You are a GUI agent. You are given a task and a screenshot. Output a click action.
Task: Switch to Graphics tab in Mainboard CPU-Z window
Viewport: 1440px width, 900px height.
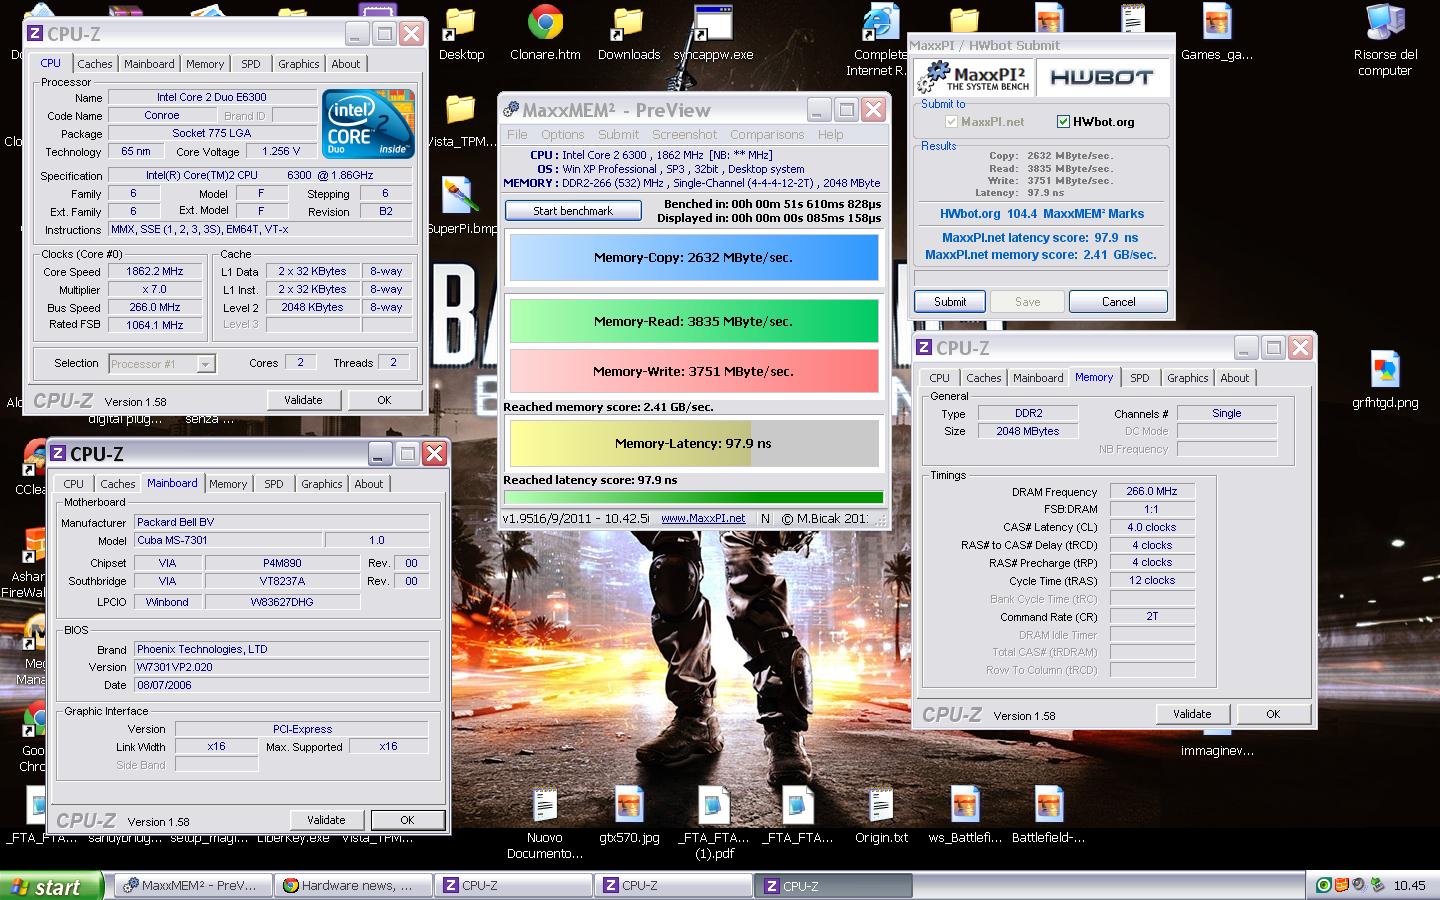pos(321,484)
